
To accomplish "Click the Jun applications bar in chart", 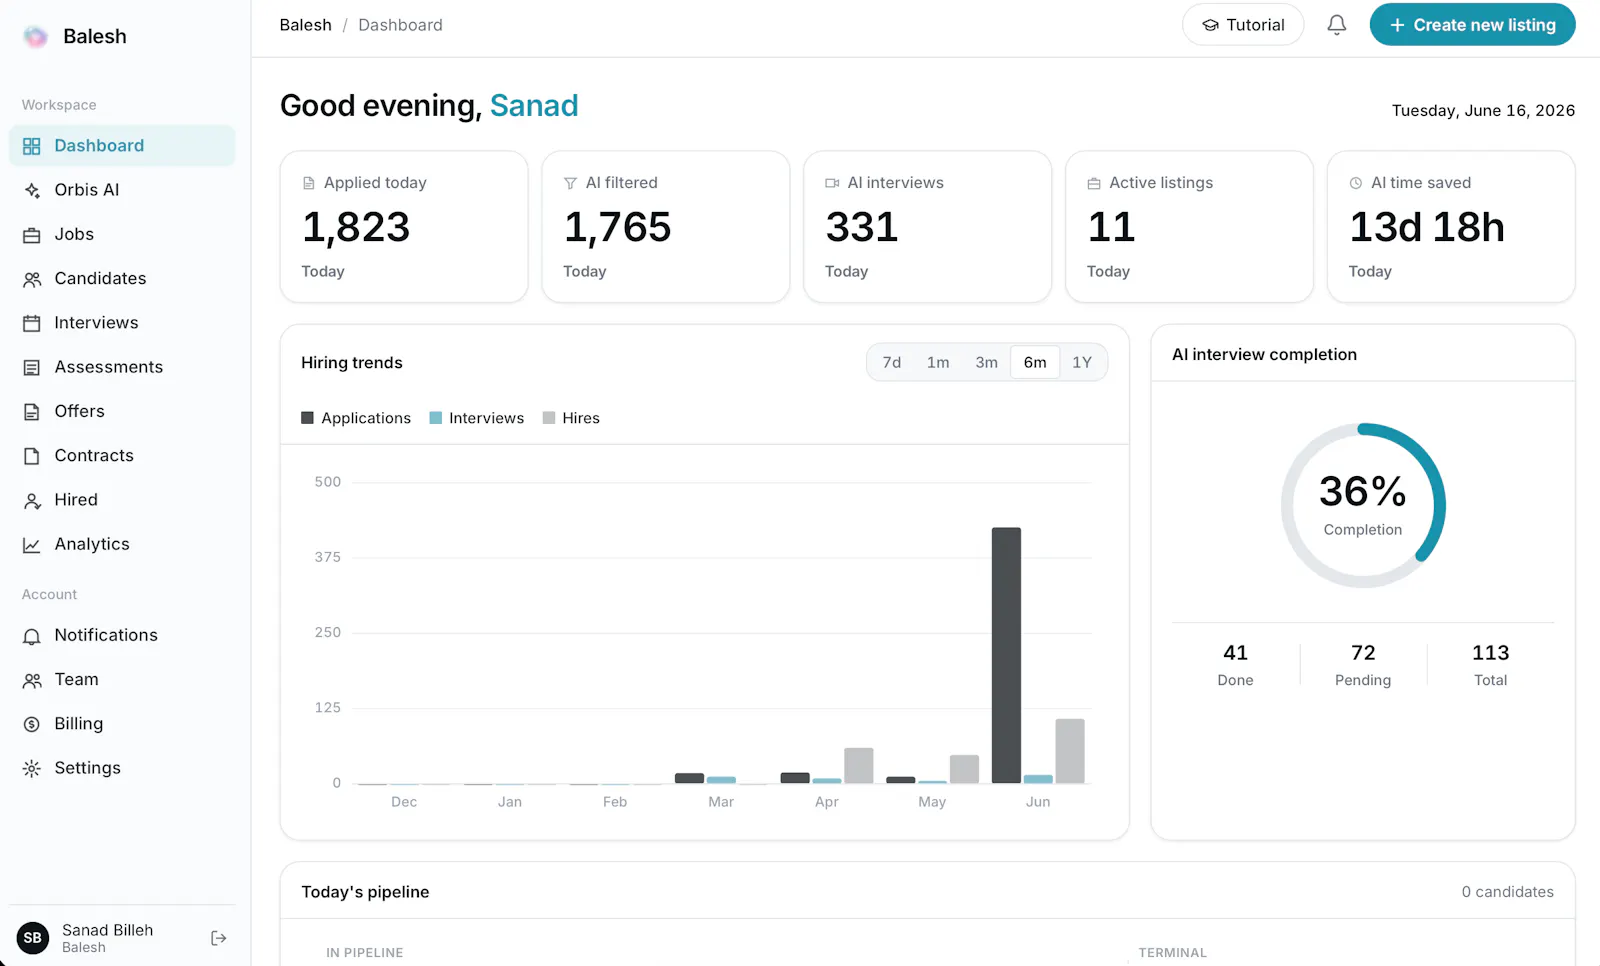I will 1006,655.
